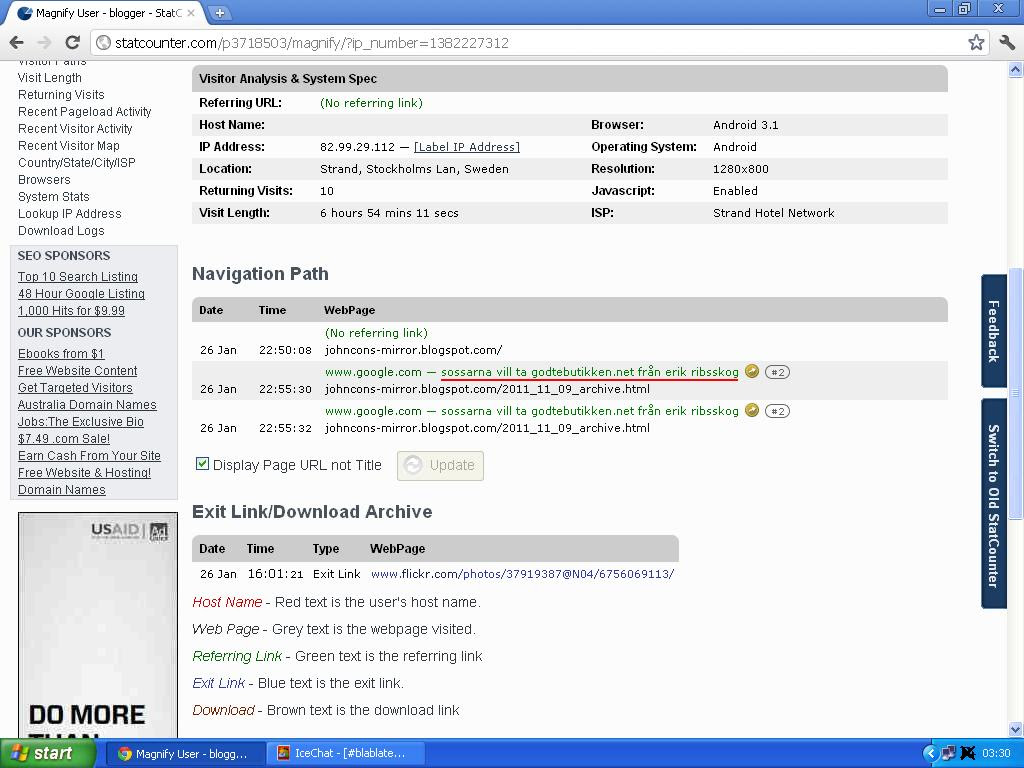Open the Chrome wrench settings menu

tap(1007, 42)
